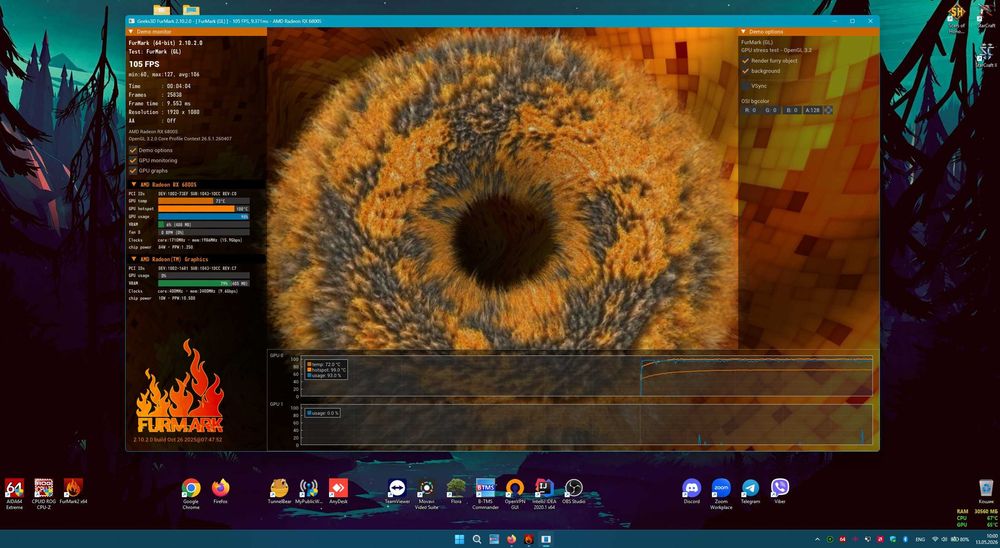Click Fan 0 RPM bar
1000x548 pixels.
tap(203, 232)
